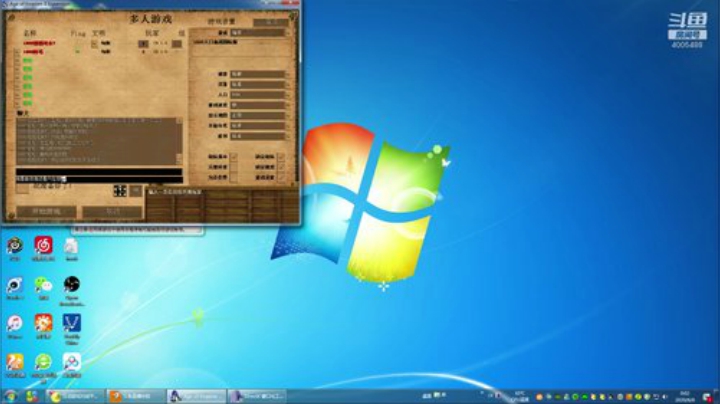Click the speaker volume icon in the system tray
This screenshot has height=404, width=720.
(x=664, y=397)
